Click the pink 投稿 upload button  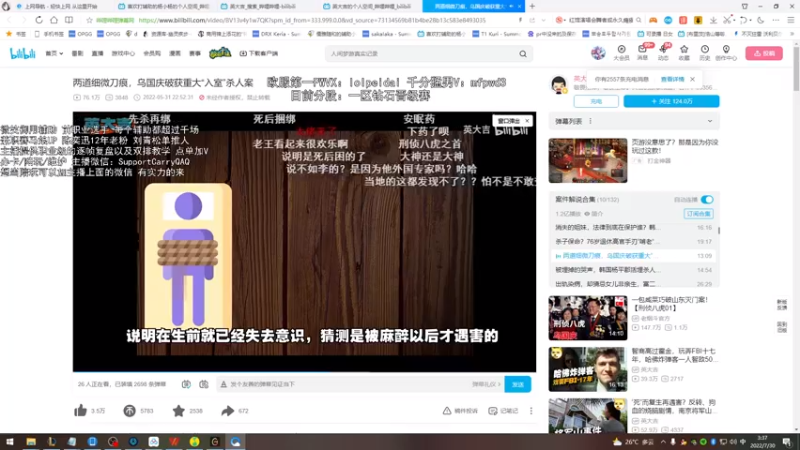(x=764, y=53)
